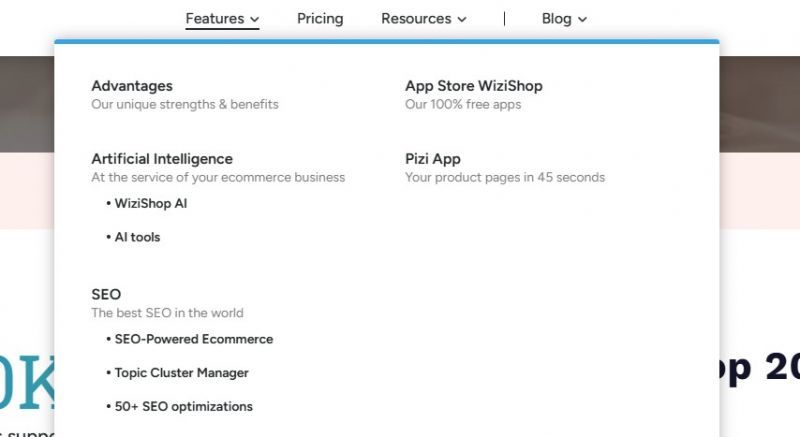Visit App Store WiziShop

474,86
